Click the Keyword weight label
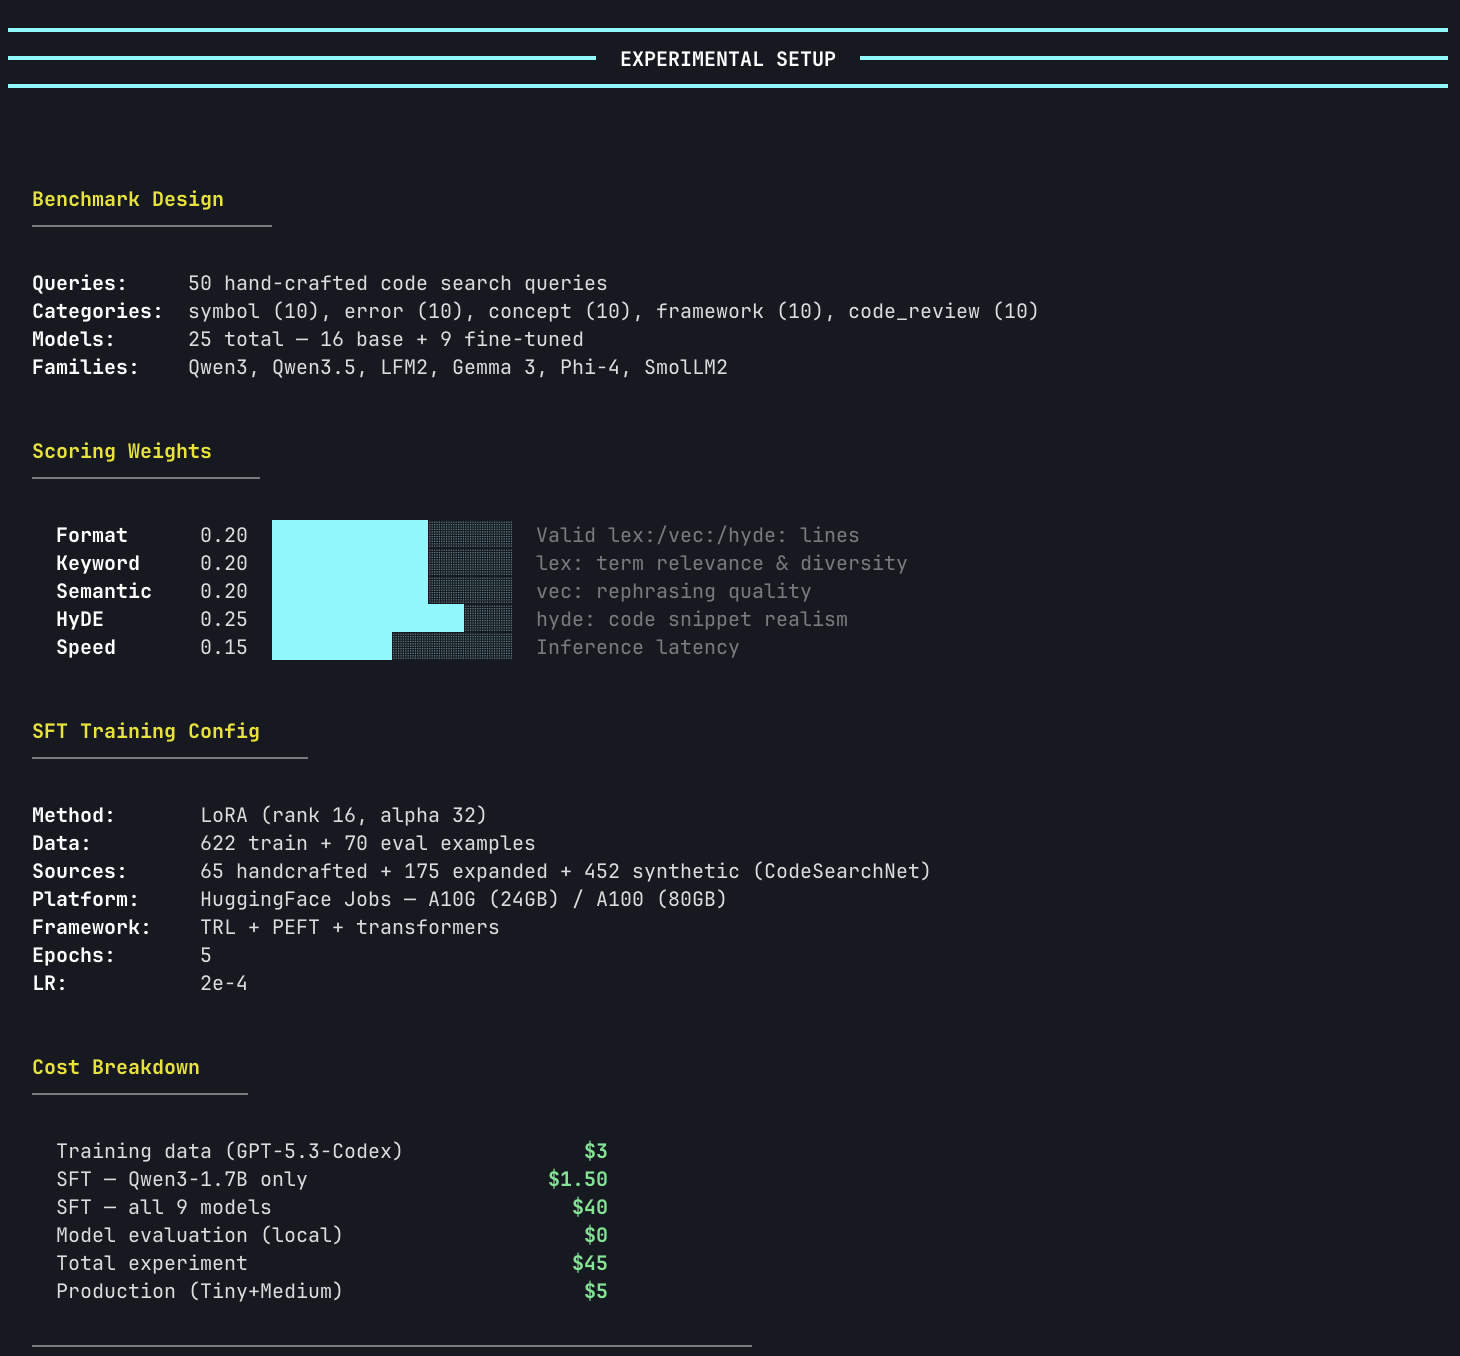This screenshot has width=1460, height=1356. pyautogui.click(x=98, y=563)
